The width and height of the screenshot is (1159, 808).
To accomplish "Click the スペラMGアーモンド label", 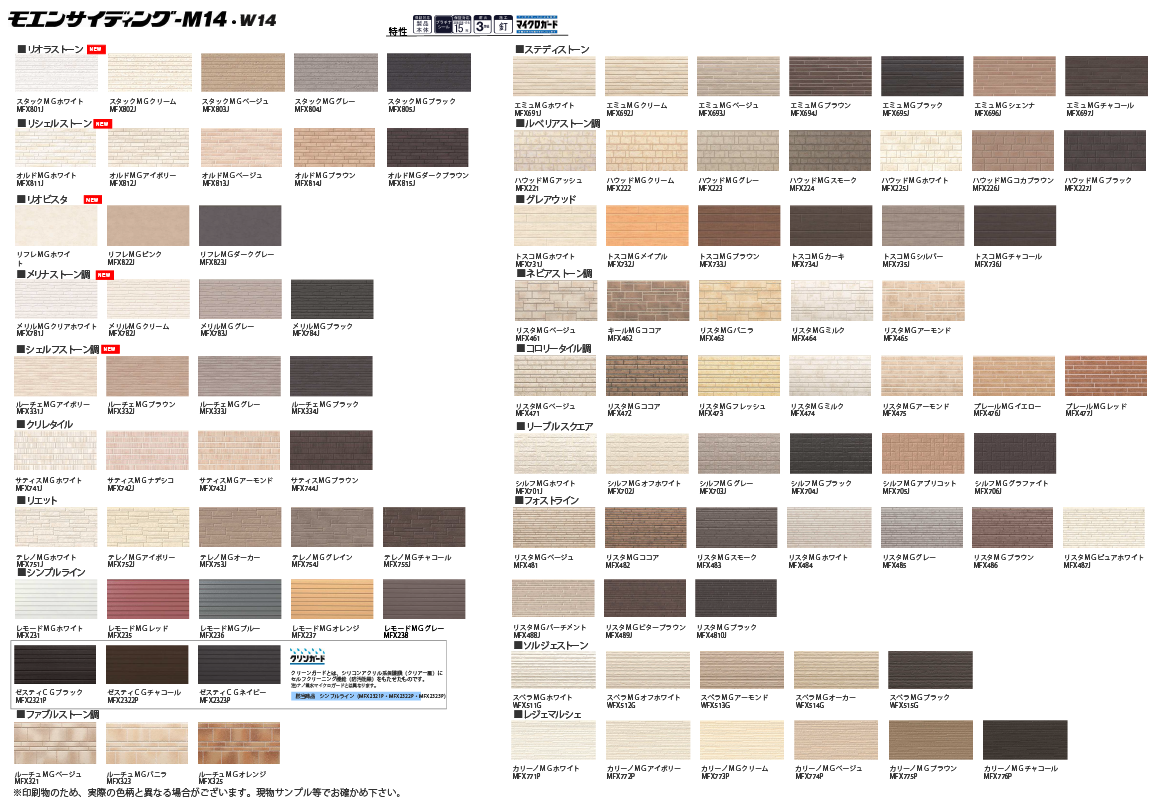I will pyautogui.click(x=735, y=697).
